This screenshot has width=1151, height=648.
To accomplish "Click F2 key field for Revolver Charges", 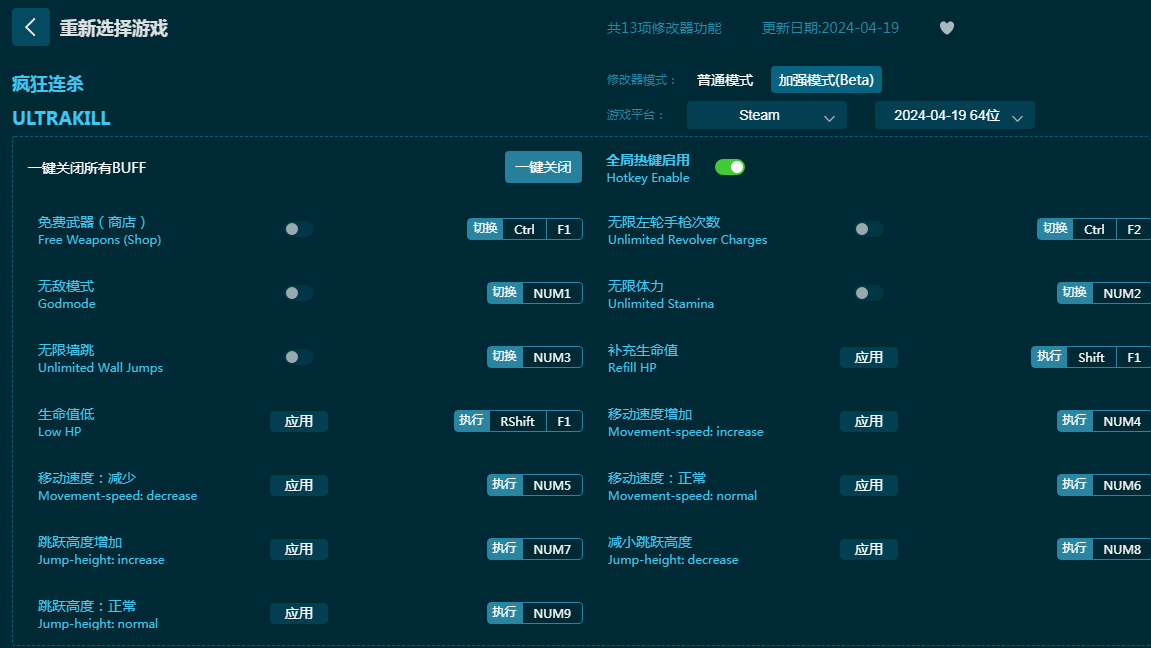I will pyautogui.click(x=1133, y=229).
